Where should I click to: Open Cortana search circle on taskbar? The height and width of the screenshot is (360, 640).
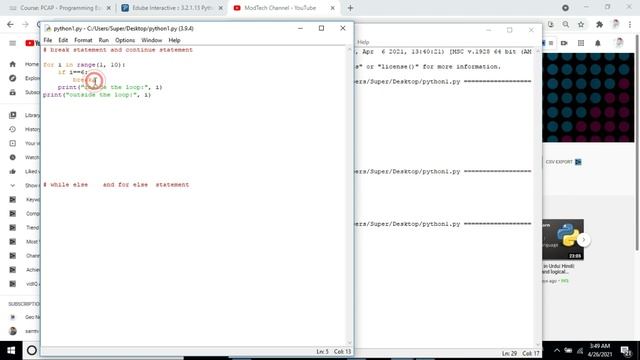pyautogui.click(x=31, y=350)
